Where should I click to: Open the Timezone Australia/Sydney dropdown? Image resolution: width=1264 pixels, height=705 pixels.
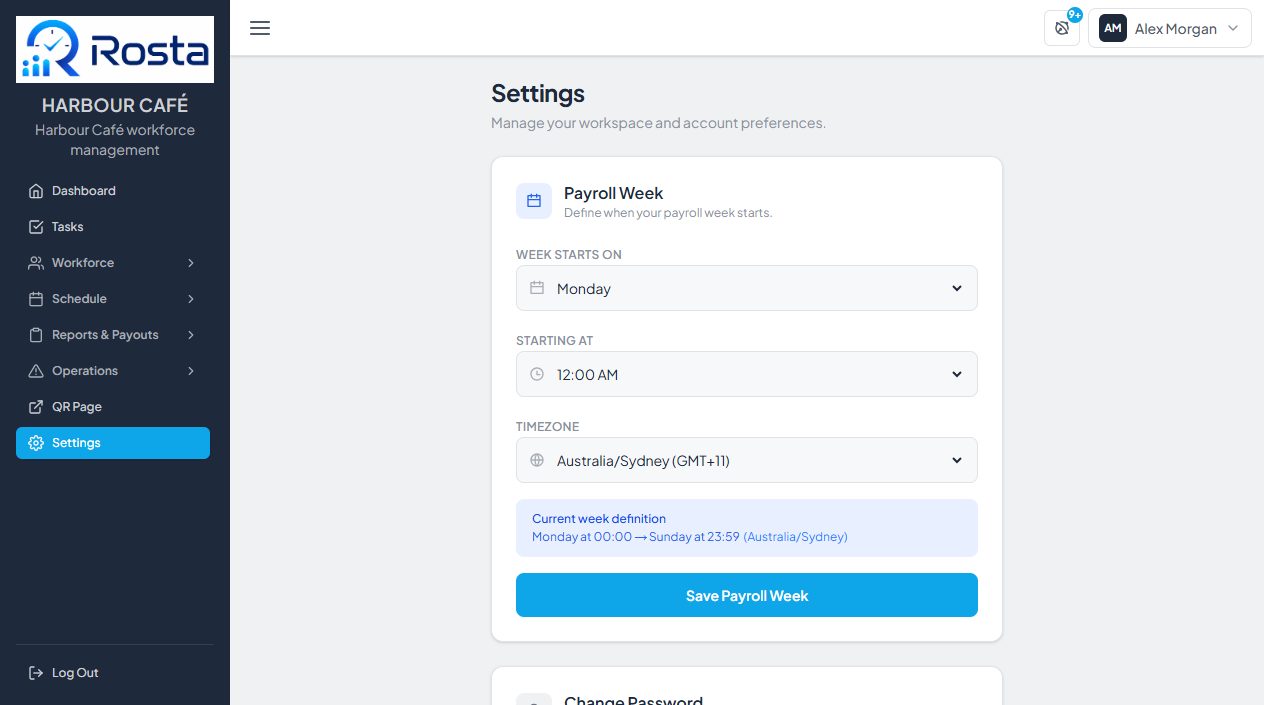(747, 460)
